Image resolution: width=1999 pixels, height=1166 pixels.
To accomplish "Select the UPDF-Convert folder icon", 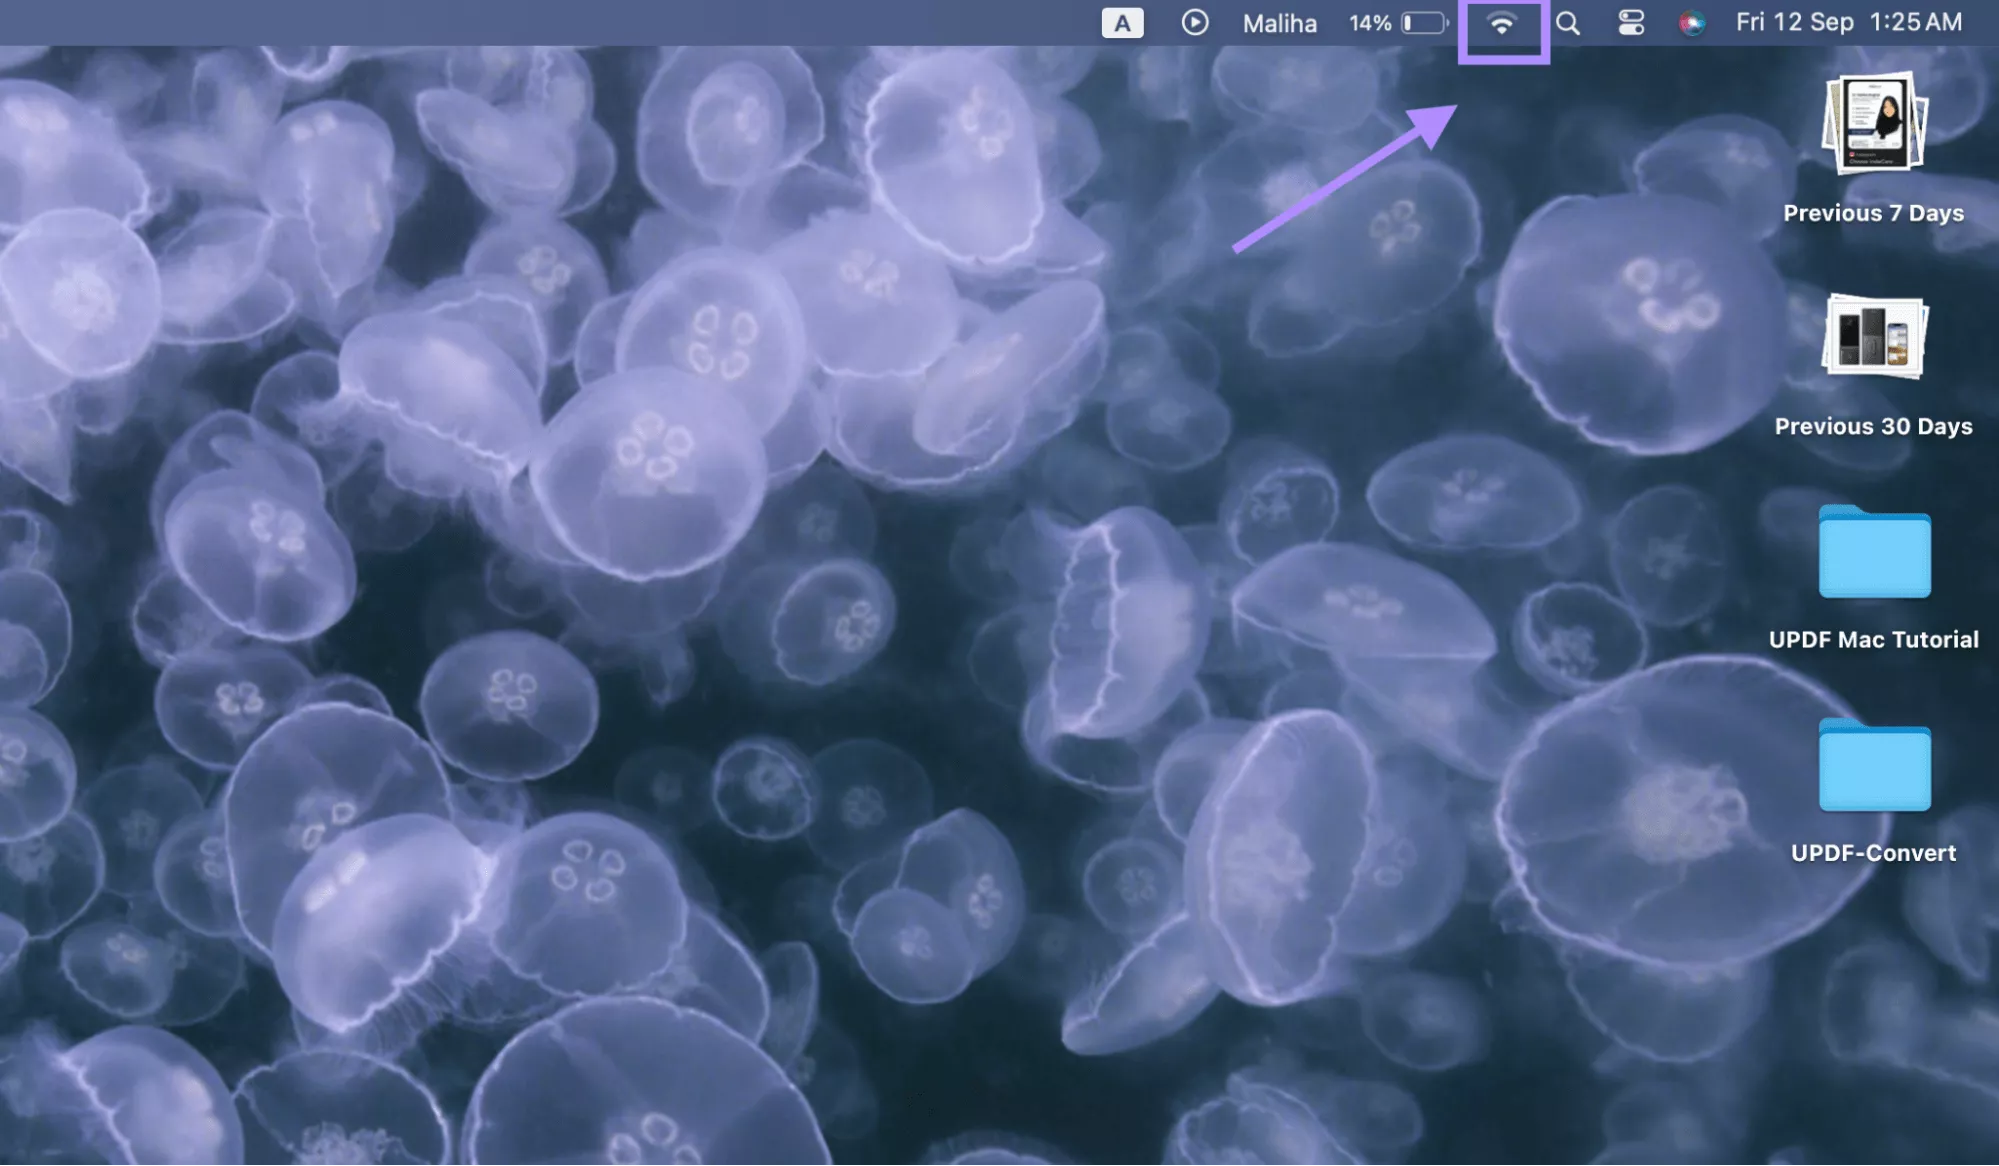I will (1873, 767).
